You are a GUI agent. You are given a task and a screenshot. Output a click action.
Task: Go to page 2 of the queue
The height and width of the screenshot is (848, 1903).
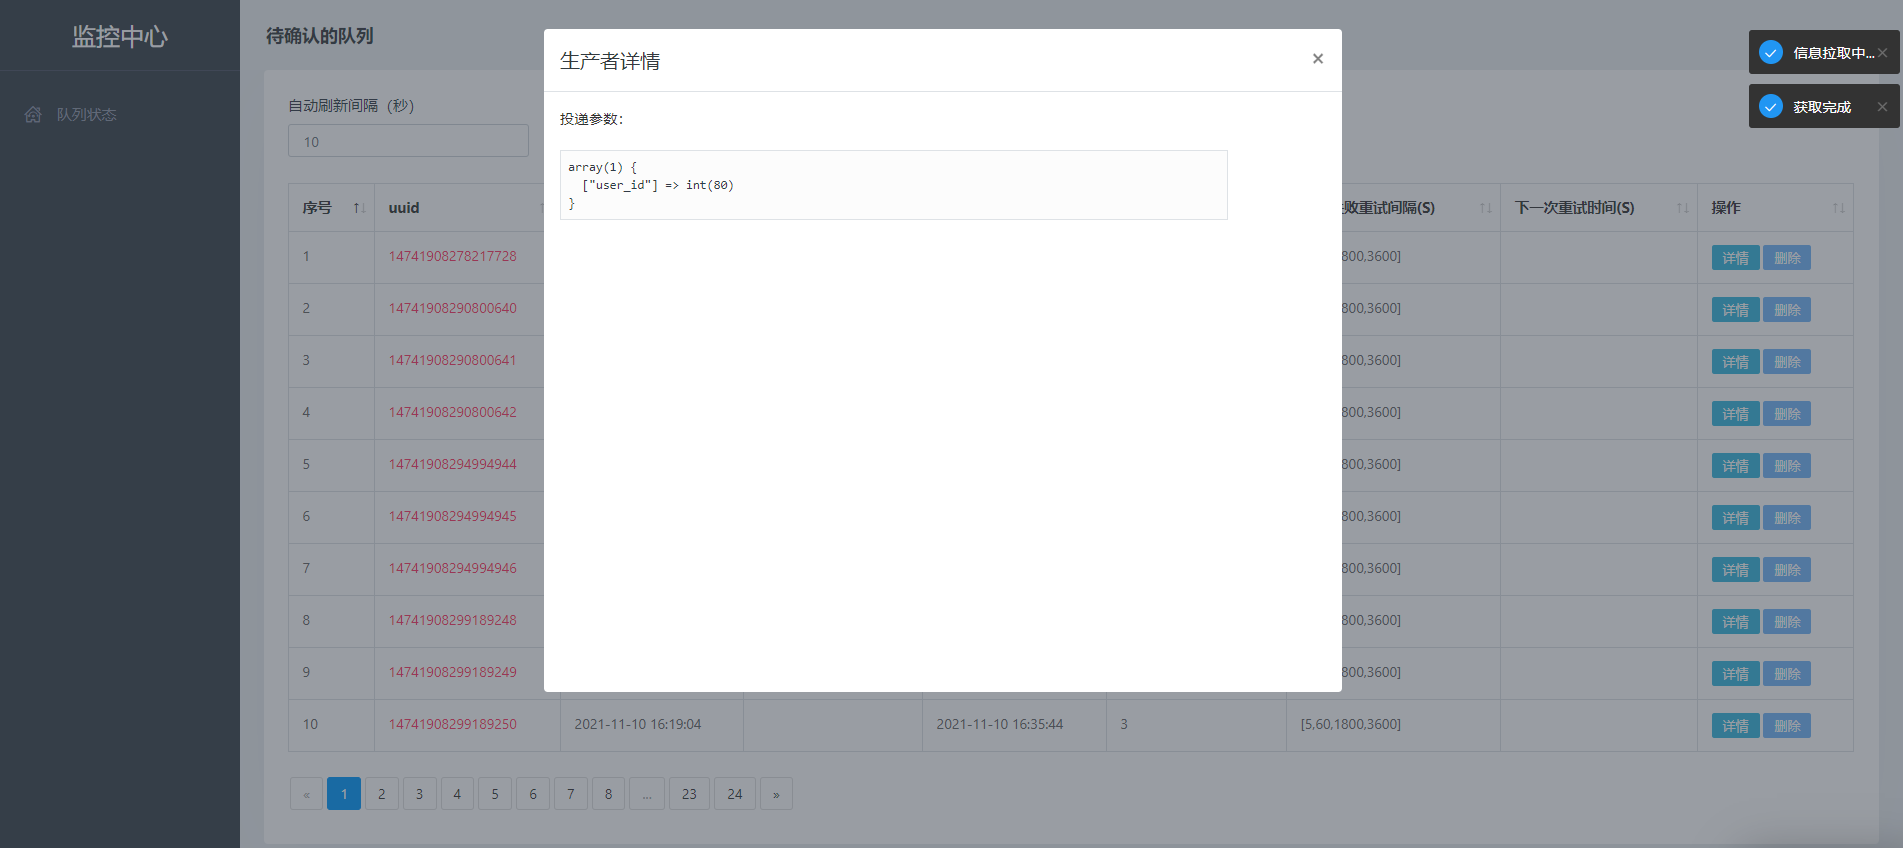381,794
